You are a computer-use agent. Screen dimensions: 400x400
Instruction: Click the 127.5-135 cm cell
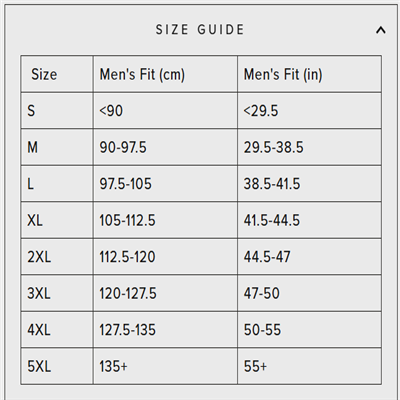128,330
